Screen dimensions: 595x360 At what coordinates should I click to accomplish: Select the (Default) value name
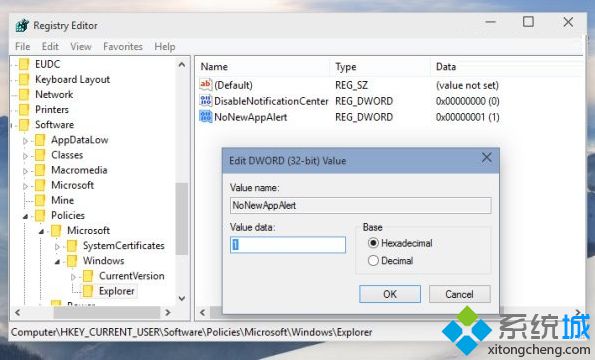click(x=233, y=85)
